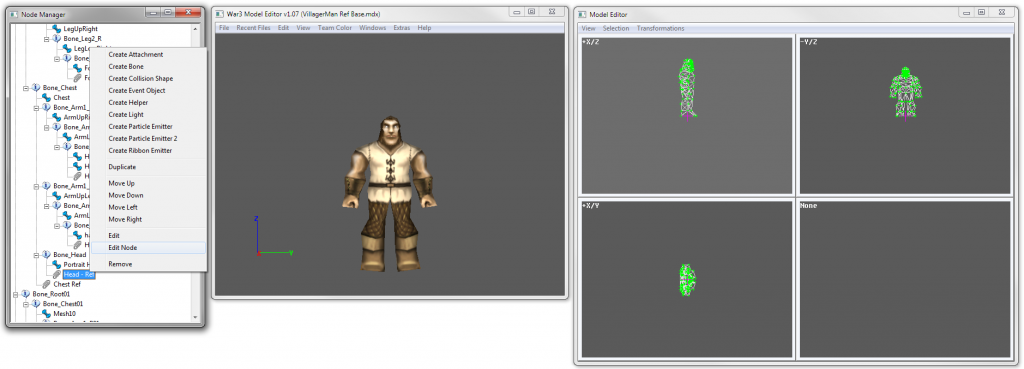Click the War3 Model Editor title bar icon
1024x369 pixels.
[x=219, y=13]
